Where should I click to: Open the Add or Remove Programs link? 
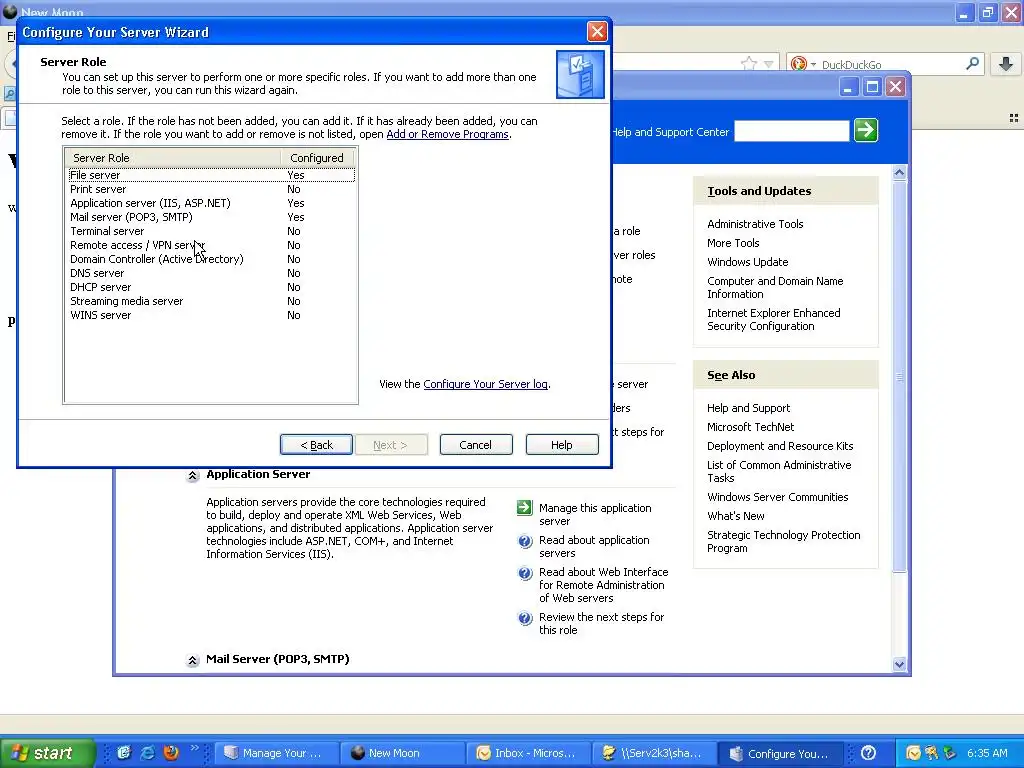pos(447,134)
